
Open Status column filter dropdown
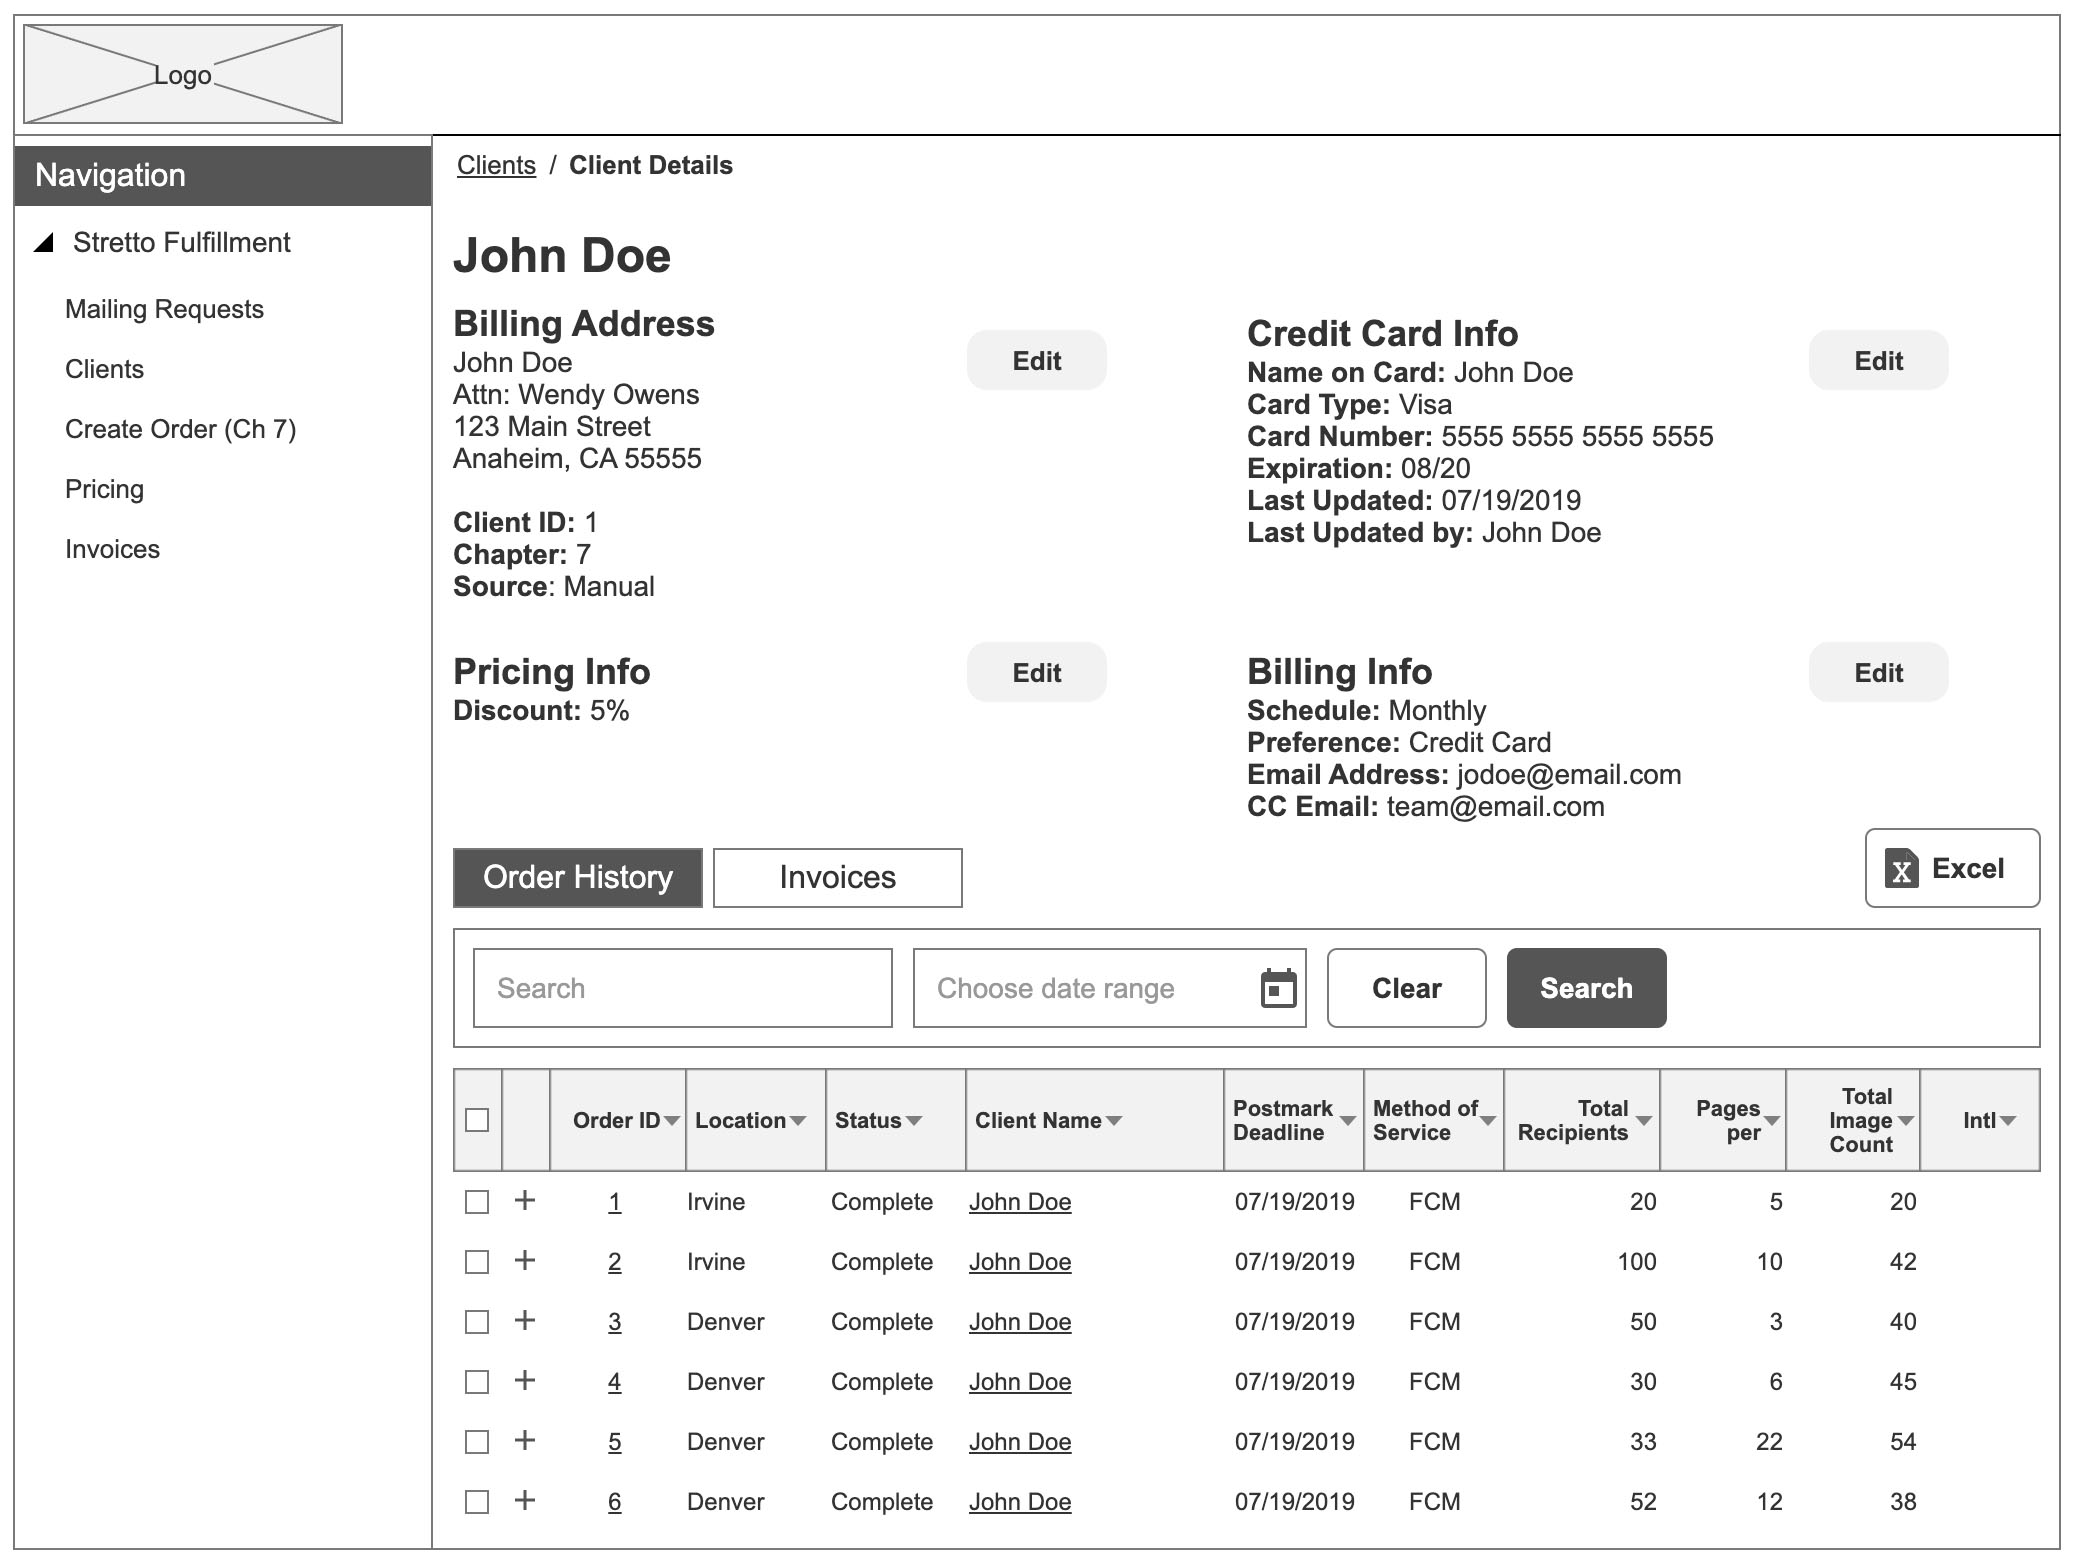[x=914, y=1121]
